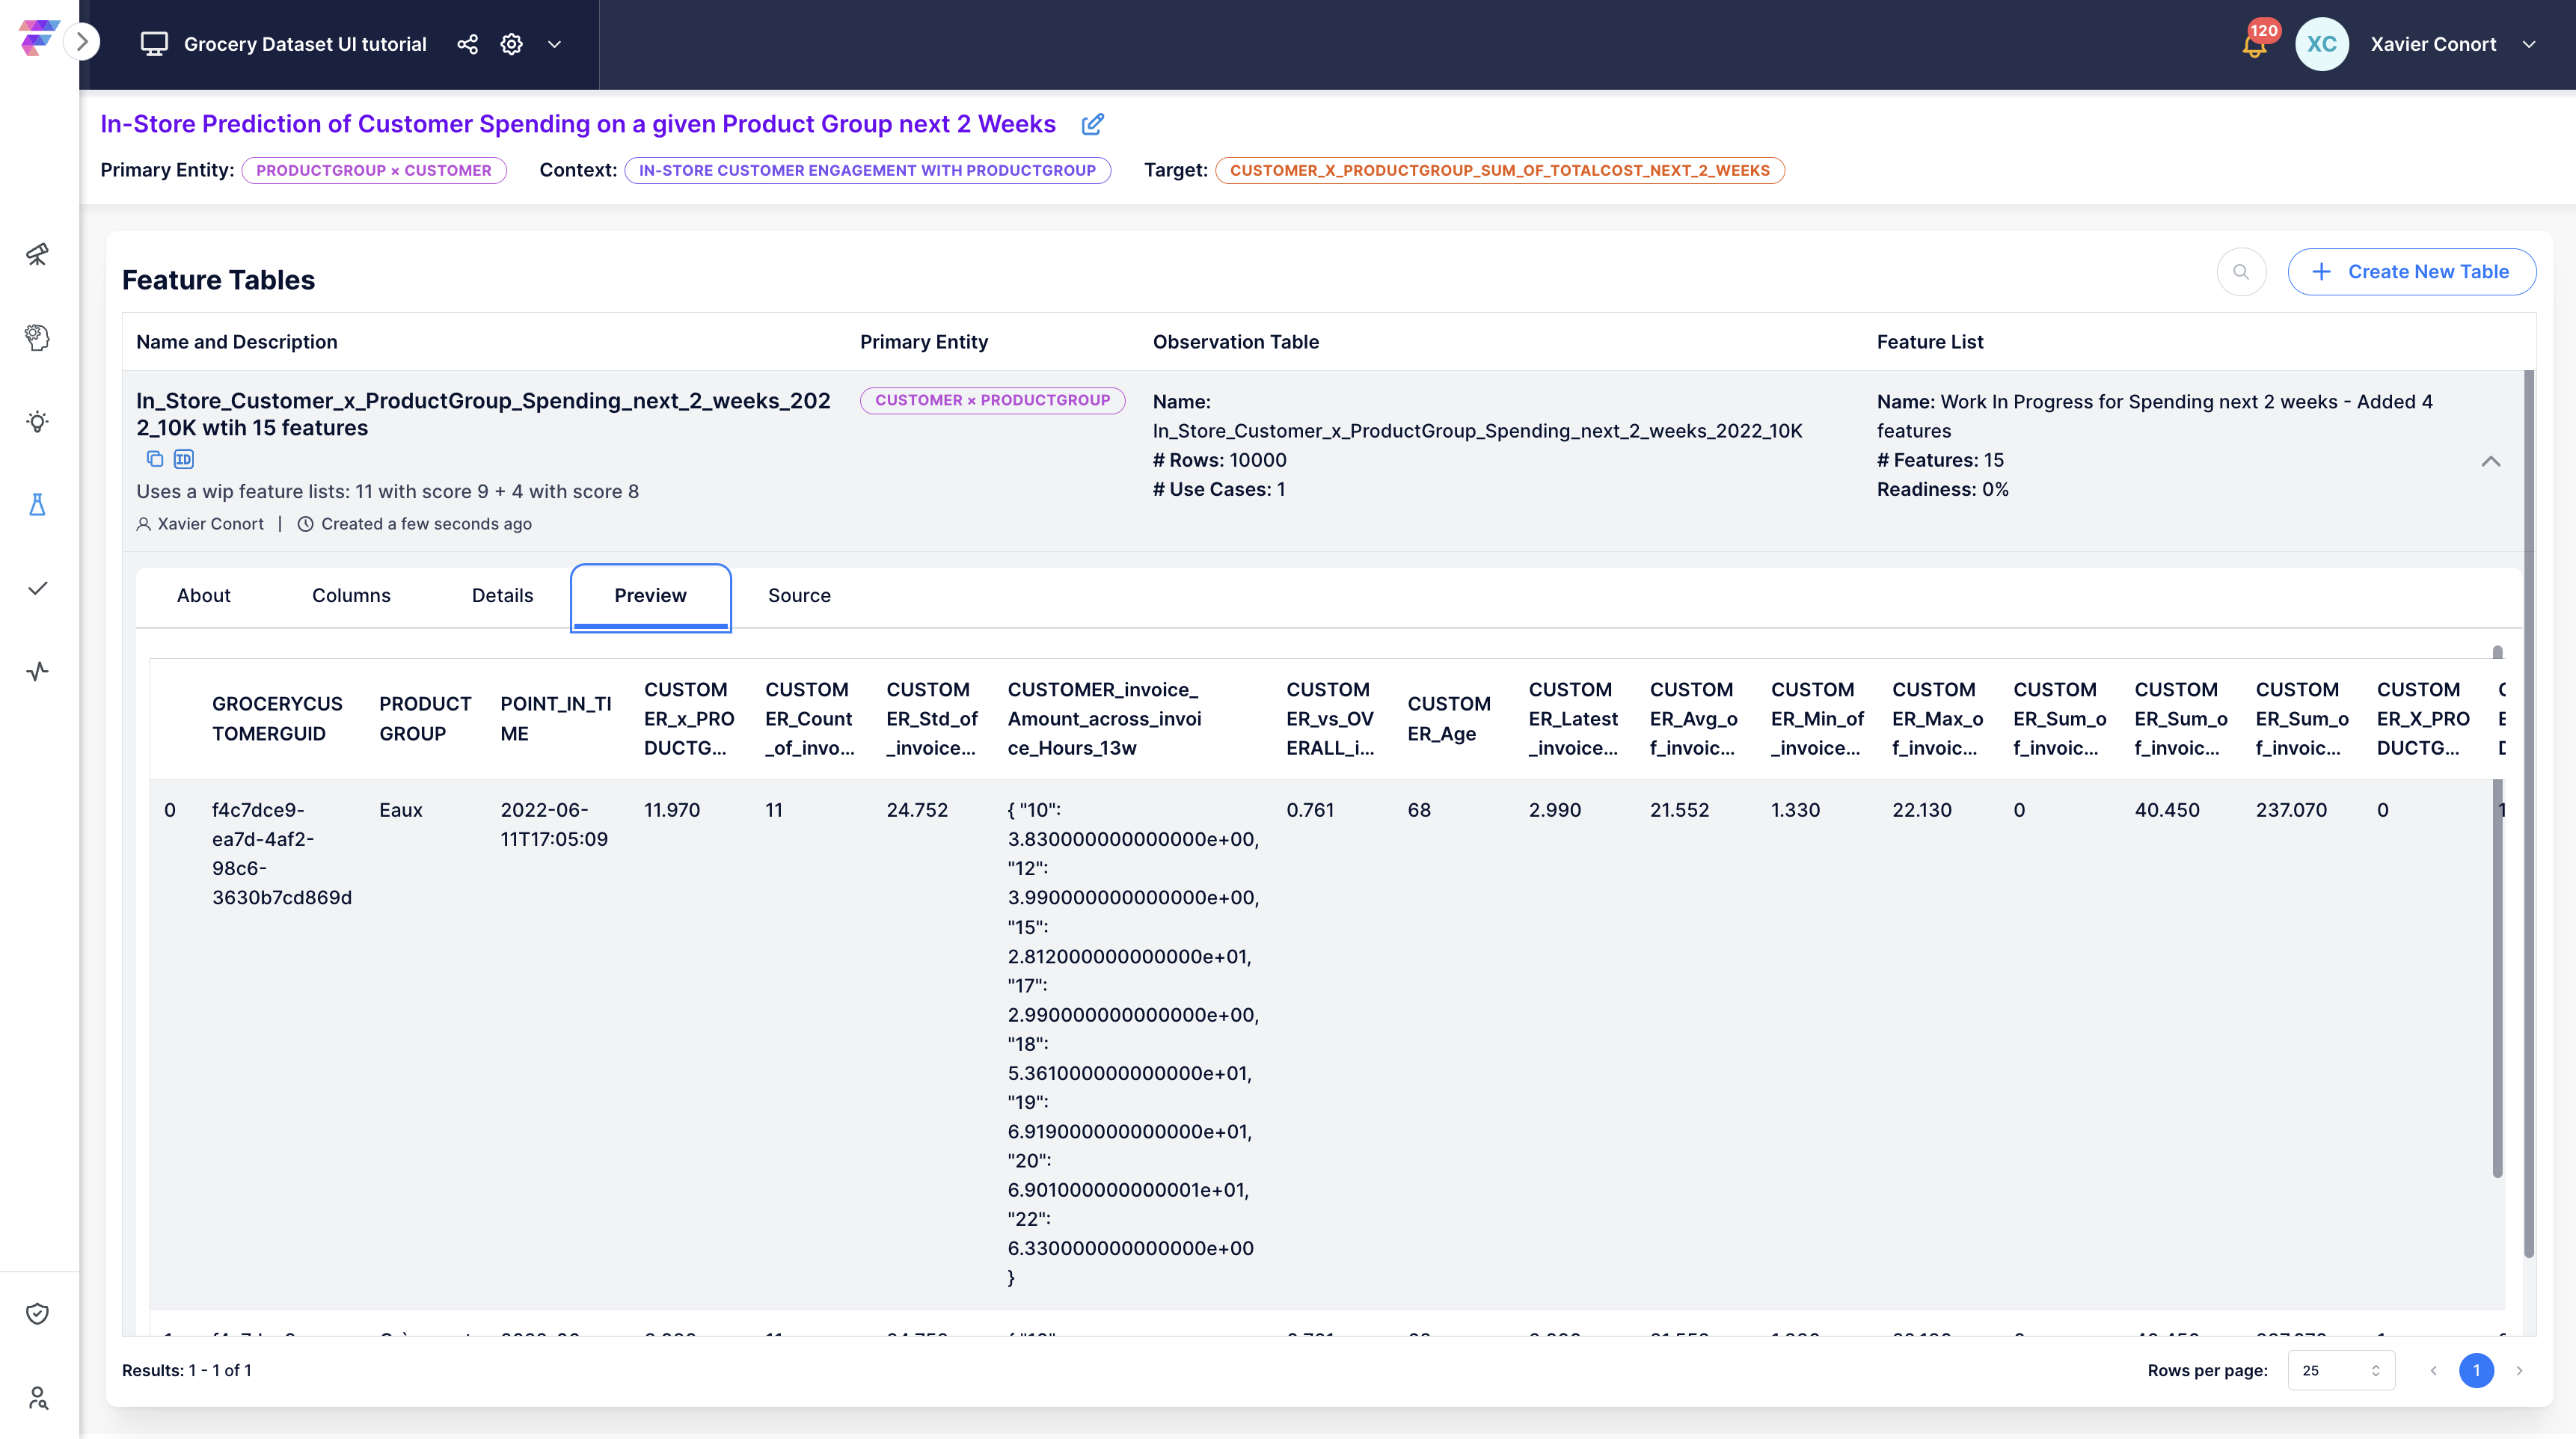Open the lightbulb ideation sidebar icon
This screenshot has width=2576, height=1439.
pyautogui.click(x=37, y=421)
